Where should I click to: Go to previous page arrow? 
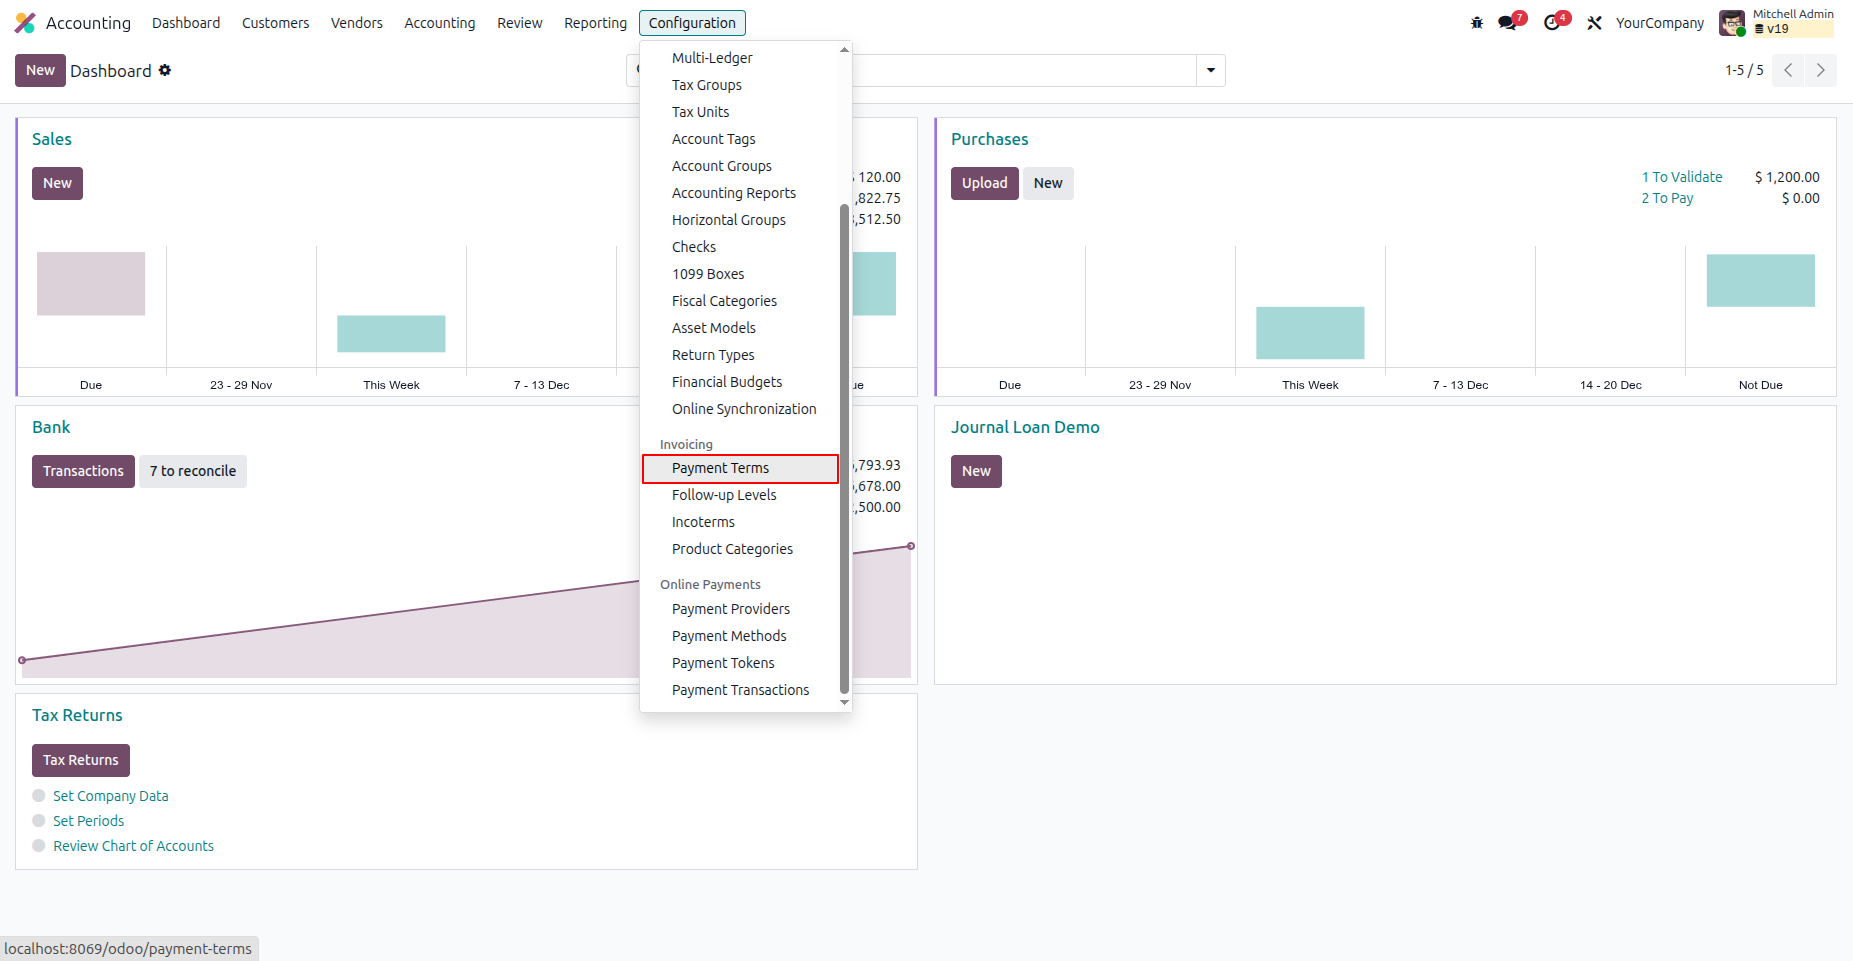(1788, 70)
